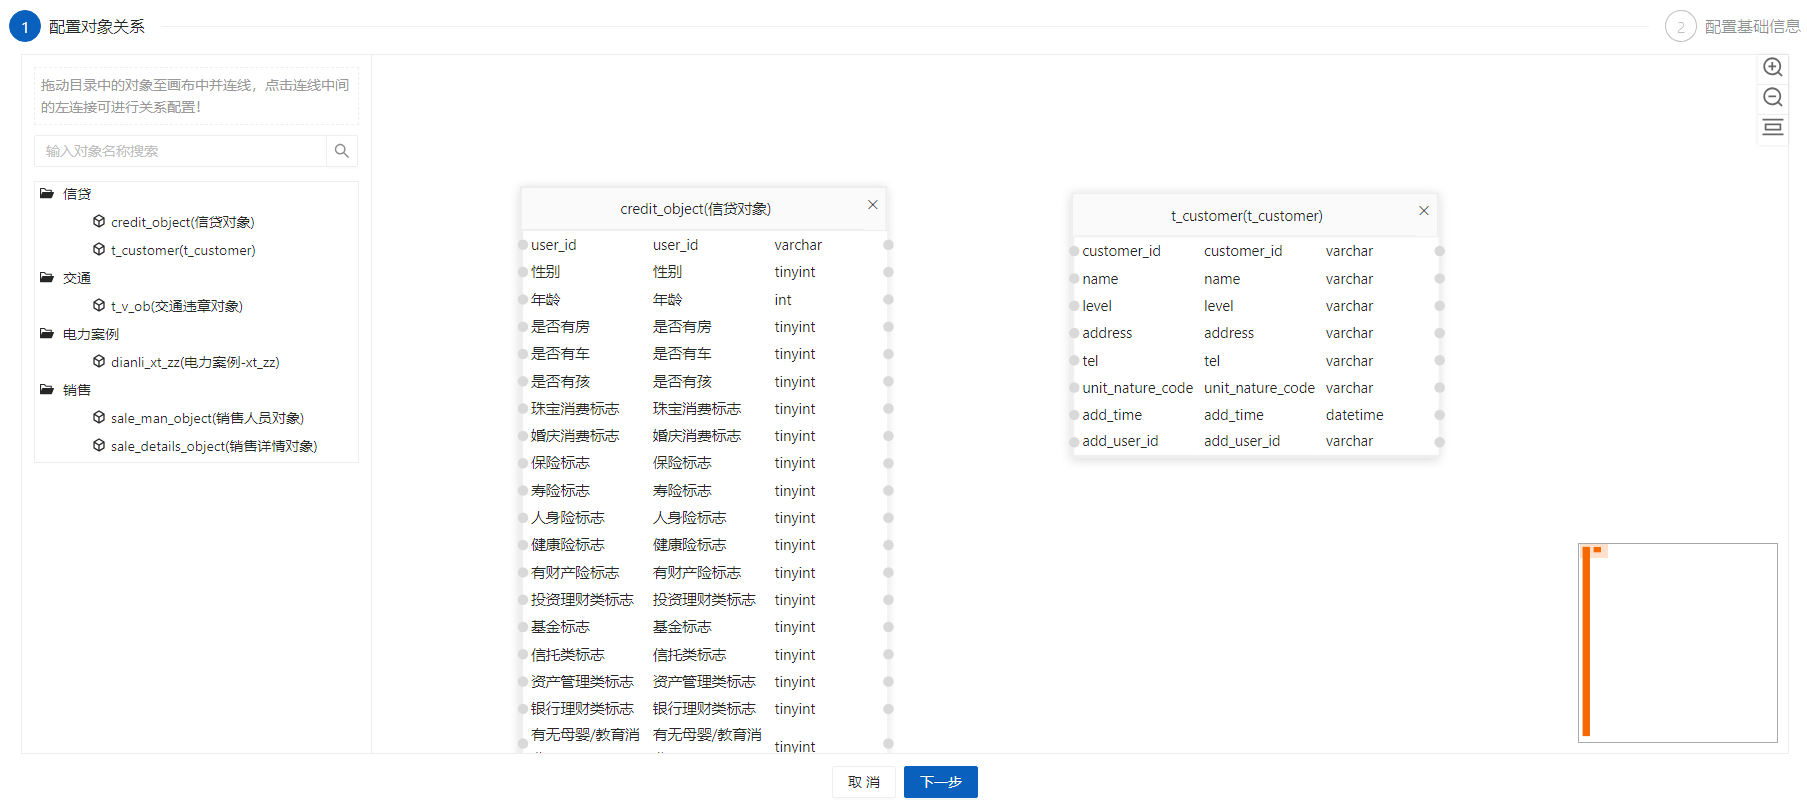
Task: Collapse the 信贷 folder
Action: [47, 194]
